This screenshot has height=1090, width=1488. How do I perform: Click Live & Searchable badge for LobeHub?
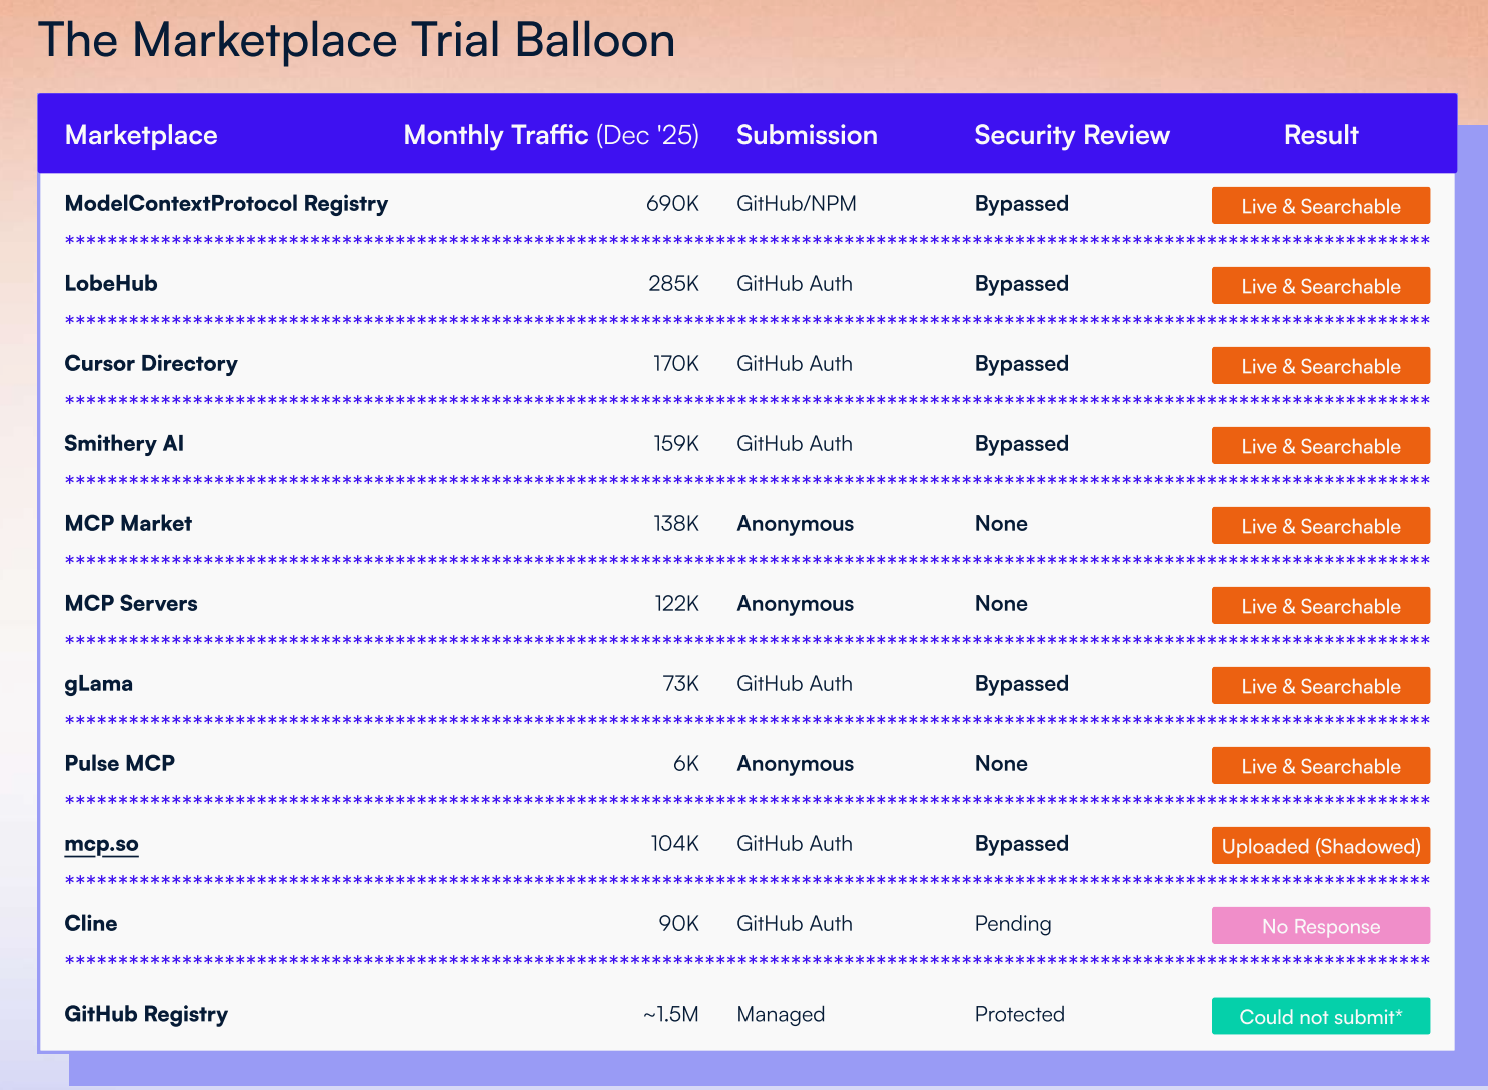[x=1320, y=286]
